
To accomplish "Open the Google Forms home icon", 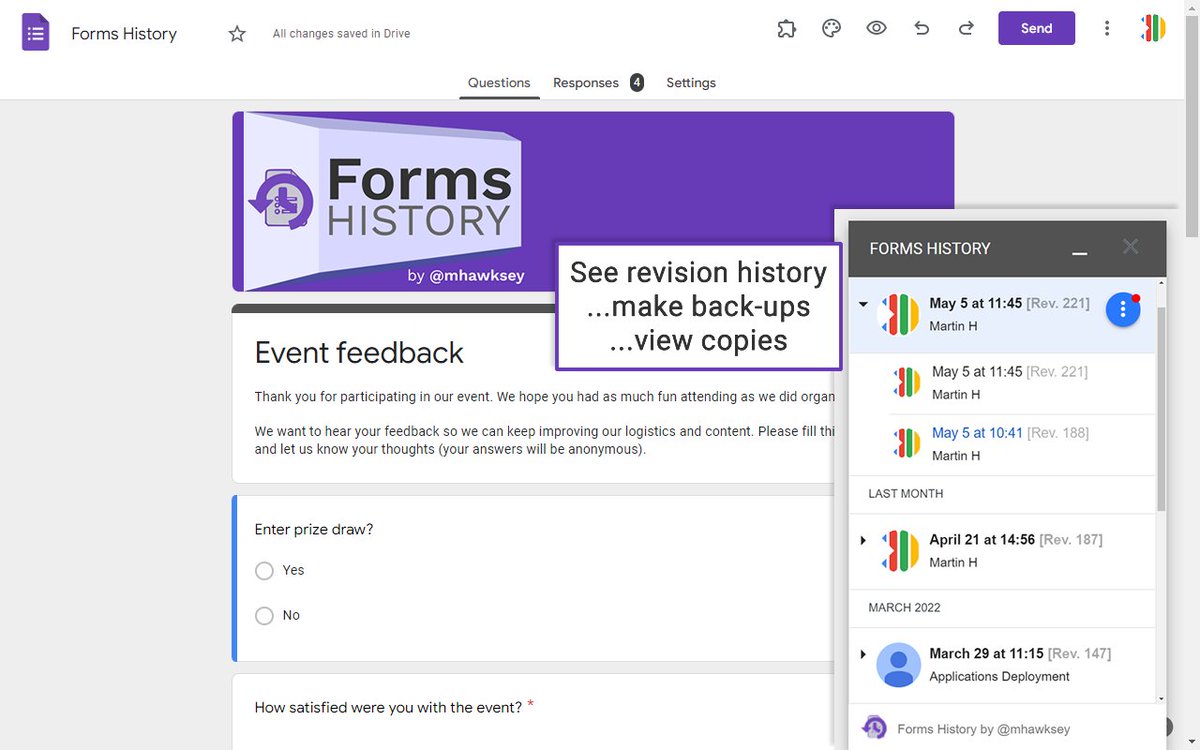I will 36,33.
